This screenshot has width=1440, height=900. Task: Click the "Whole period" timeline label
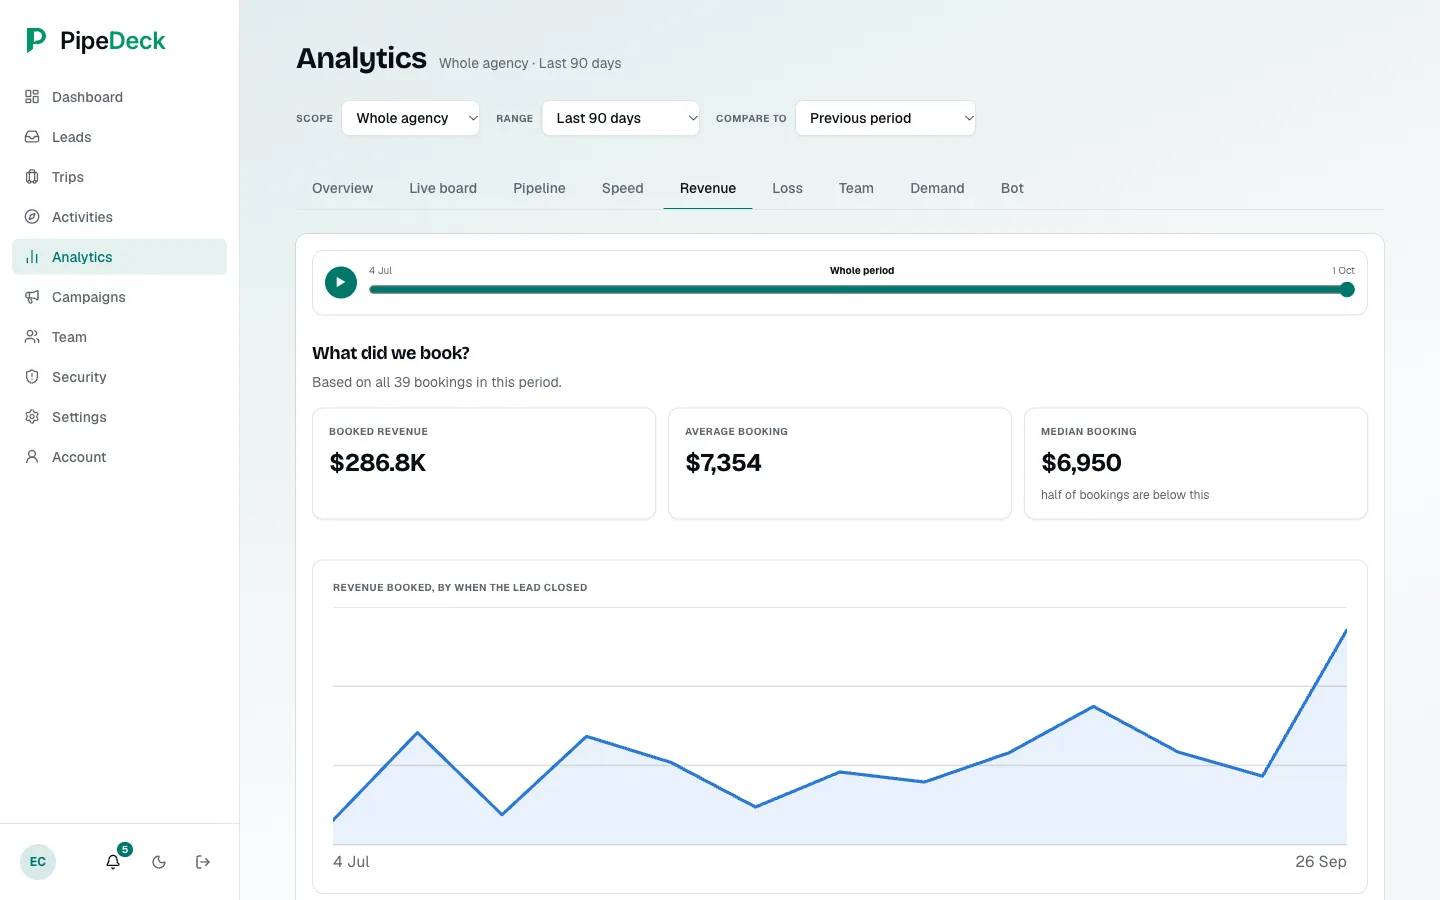coord(862,270)
